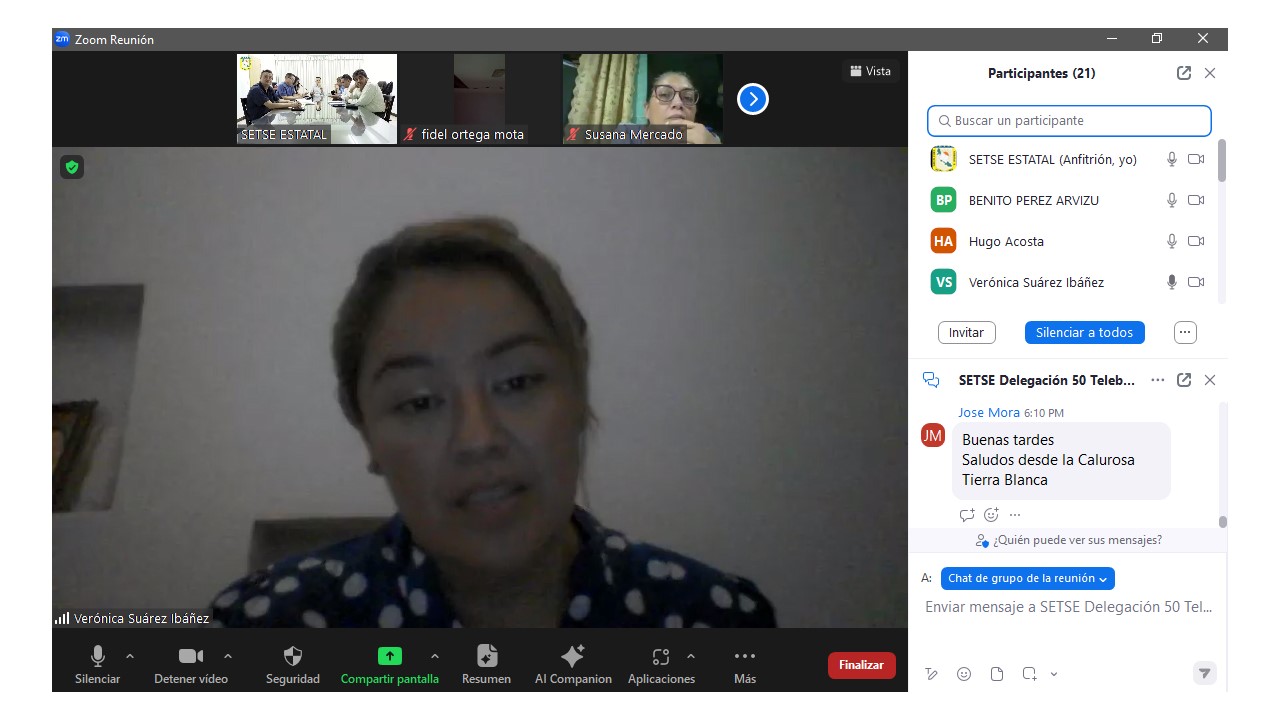Open the Aplicaciones icon
Image resolution: width=1280 pixels, height=720 pixels.
pos(660,657)
